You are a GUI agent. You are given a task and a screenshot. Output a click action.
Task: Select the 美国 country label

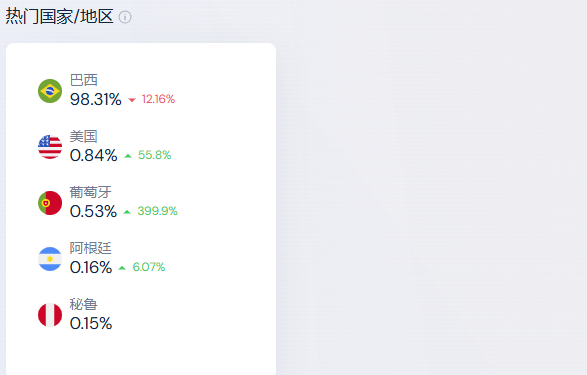point(84,136)
